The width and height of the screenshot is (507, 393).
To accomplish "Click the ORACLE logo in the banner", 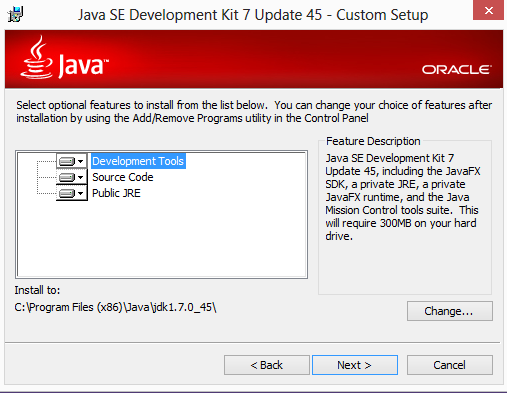I will coord(457,70).
